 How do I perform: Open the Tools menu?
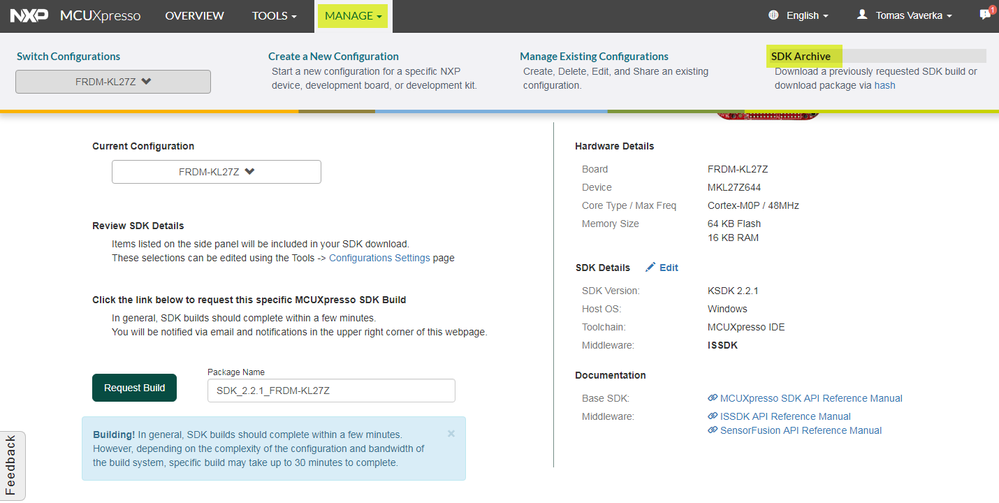274,16
